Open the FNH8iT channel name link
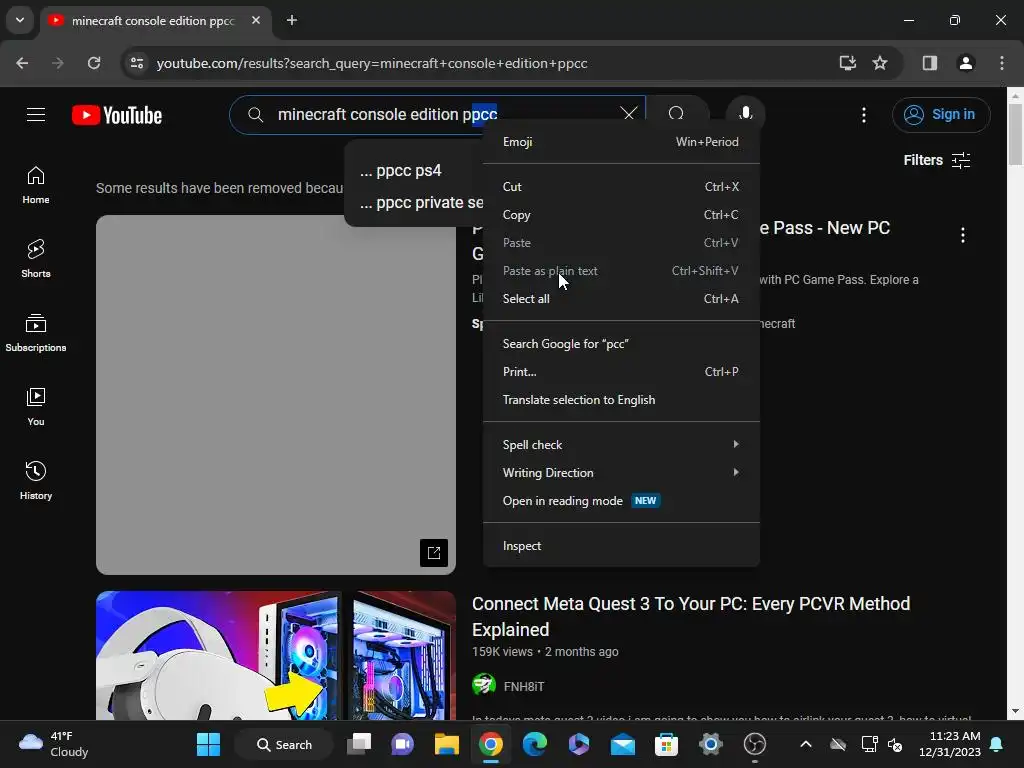Image resolution: width=1024 pixels, height=768 pixels. coord(524,686)
